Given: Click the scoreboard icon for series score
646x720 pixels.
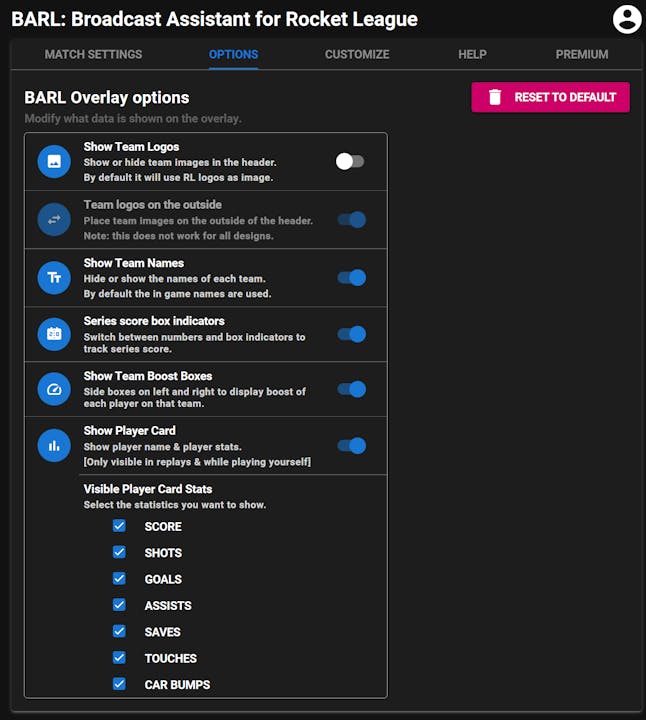Looking at the screenshot, I should (54, 334).
